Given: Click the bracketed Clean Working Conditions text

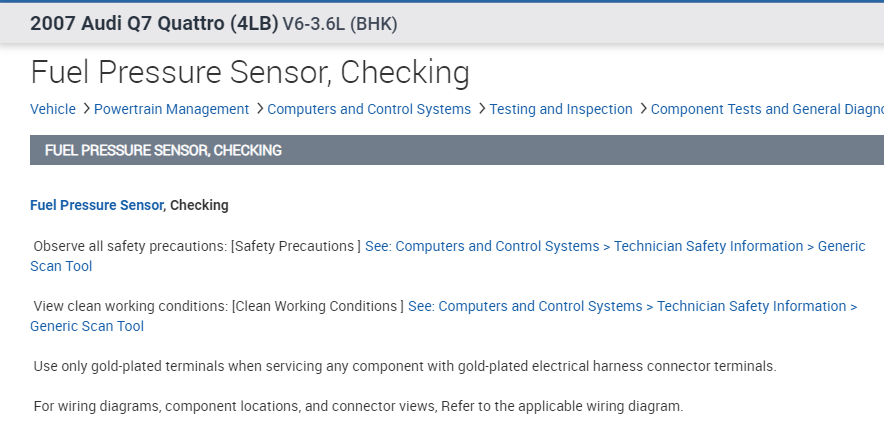Looking at the screenshot, I should point(318,306).
